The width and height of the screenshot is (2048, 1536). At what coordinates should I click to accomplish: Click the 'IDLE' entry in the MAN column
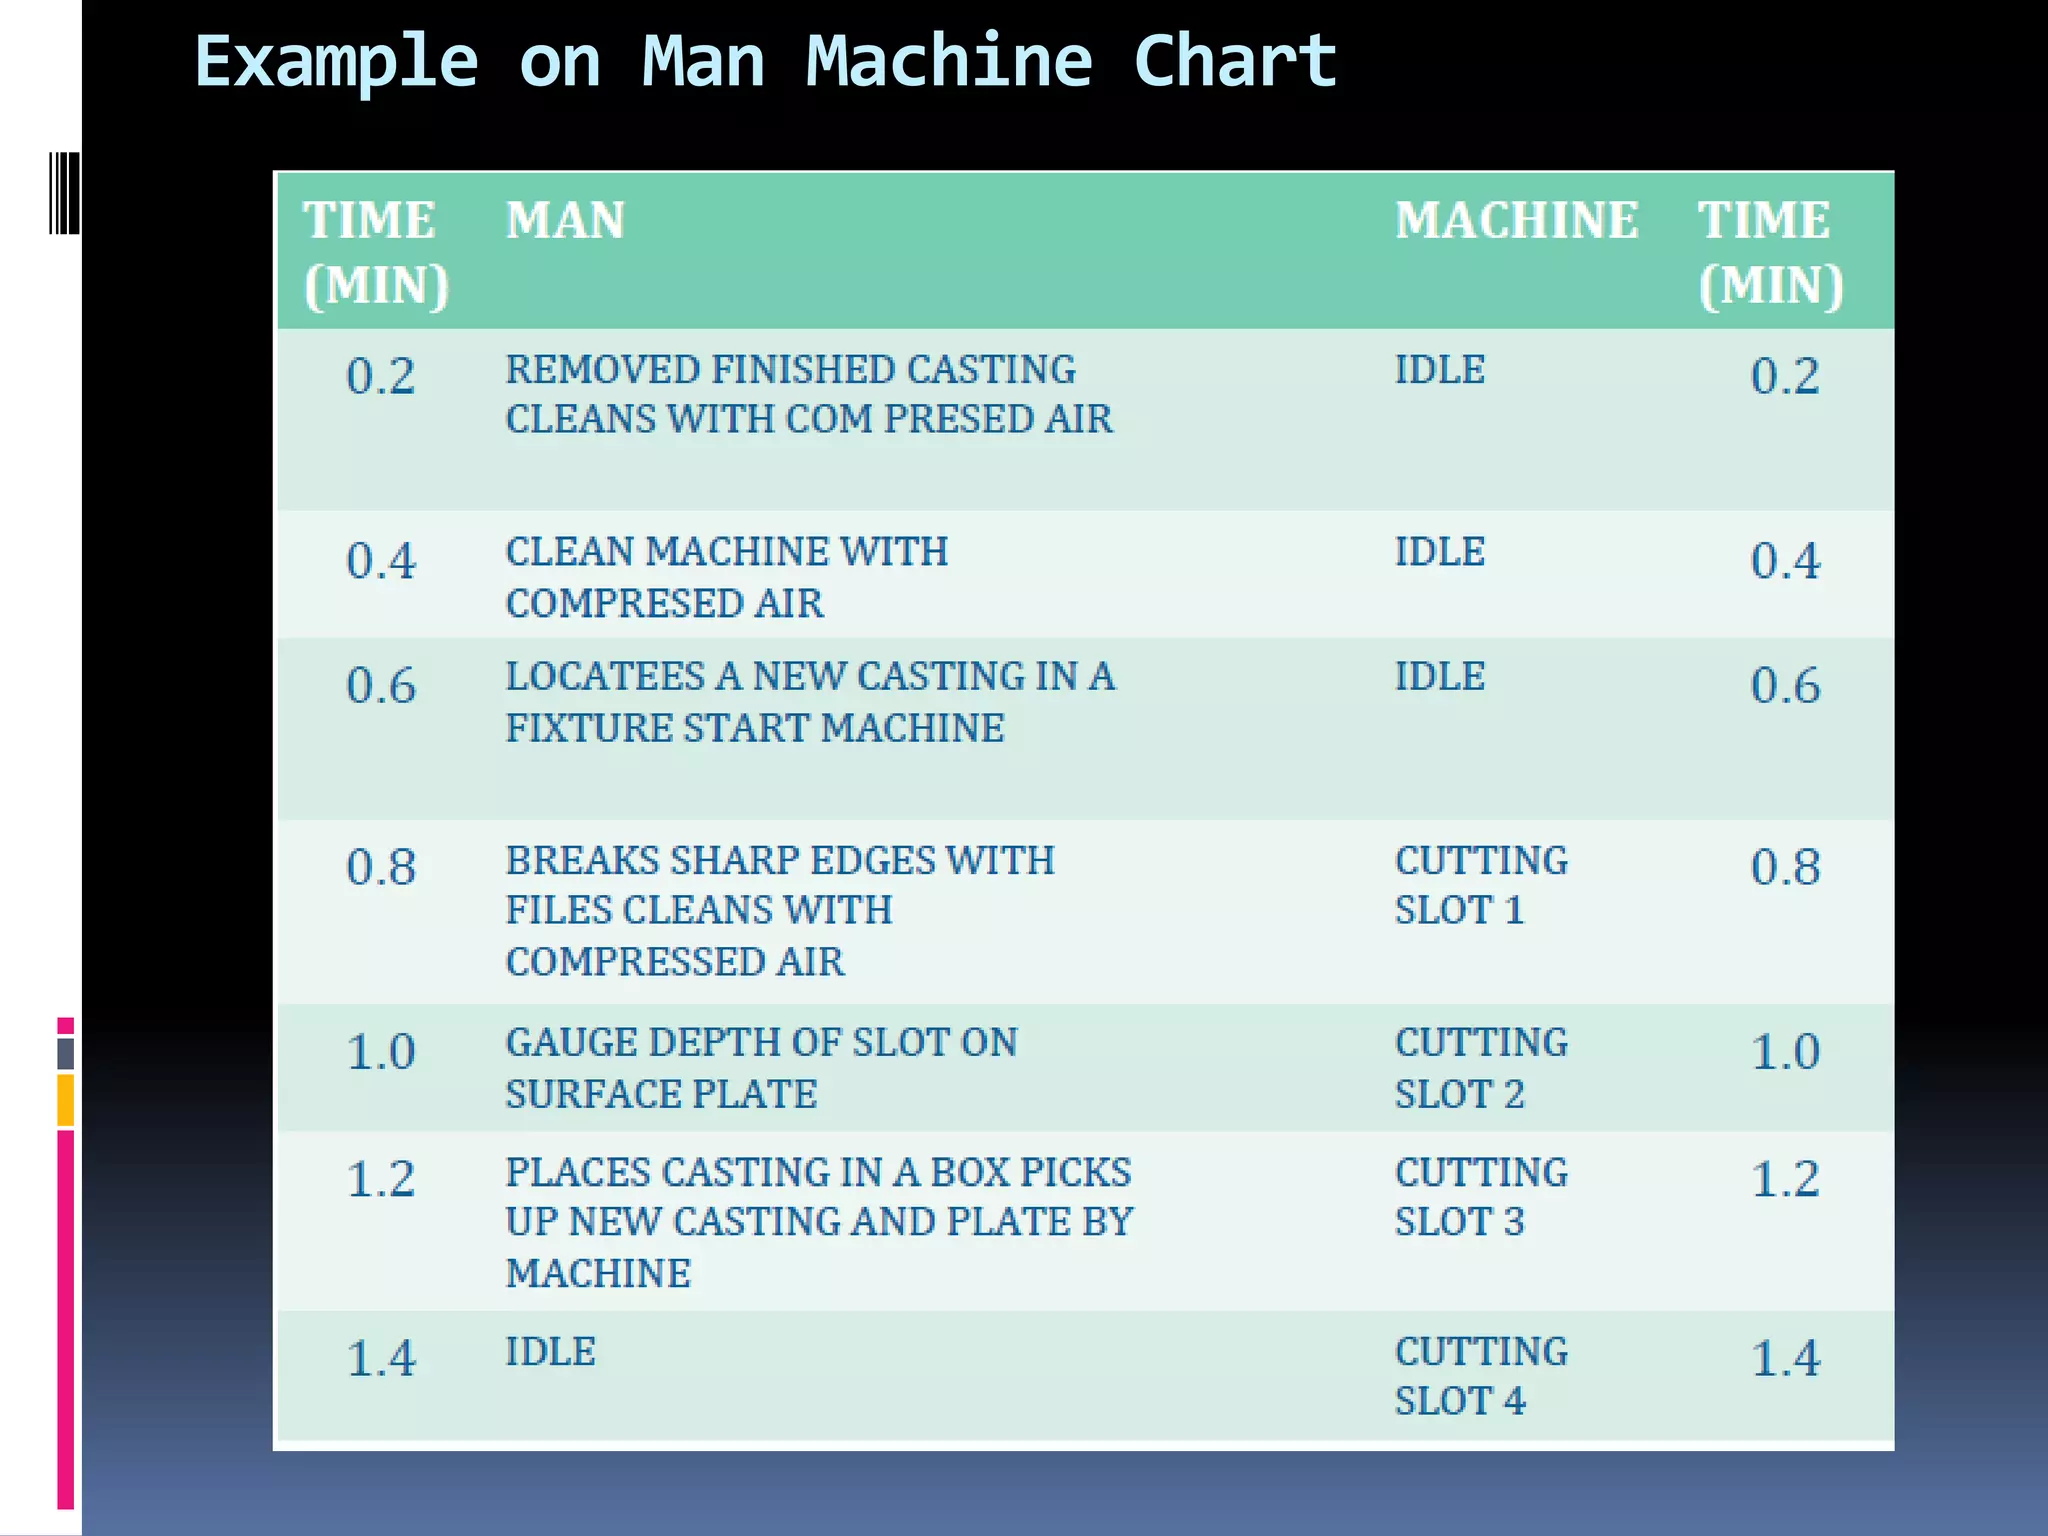(550, 1352)
